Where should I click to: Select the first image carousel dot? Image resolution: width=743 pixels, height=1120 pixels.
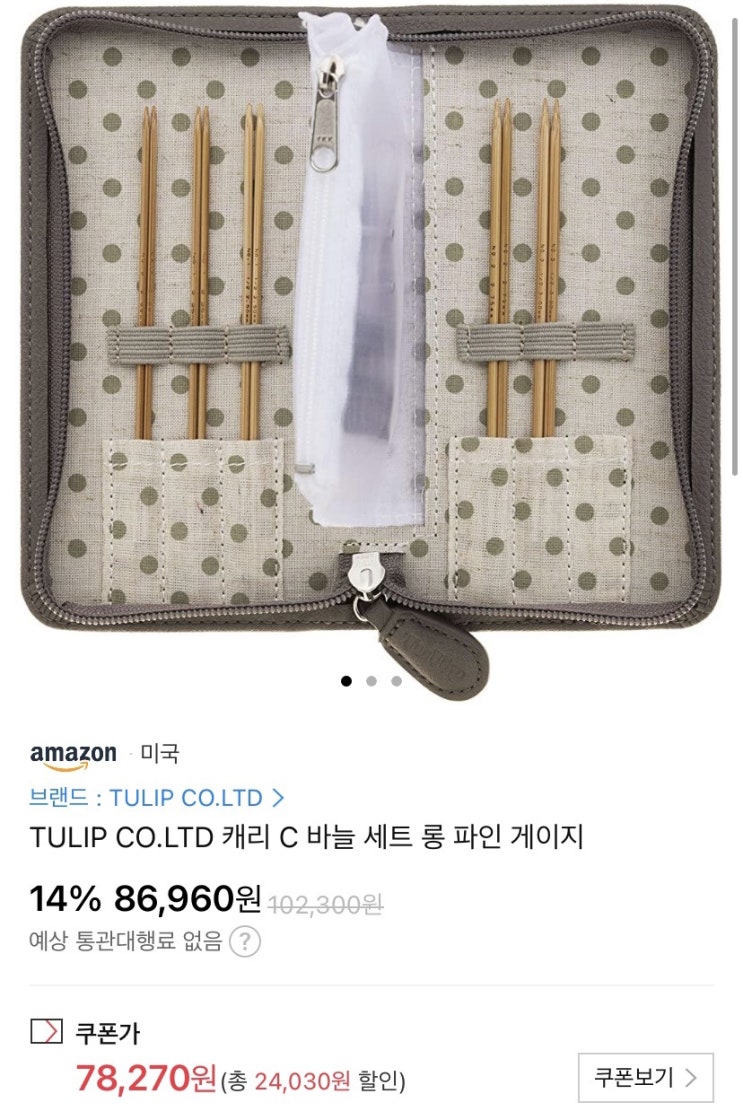pos(346,681)
